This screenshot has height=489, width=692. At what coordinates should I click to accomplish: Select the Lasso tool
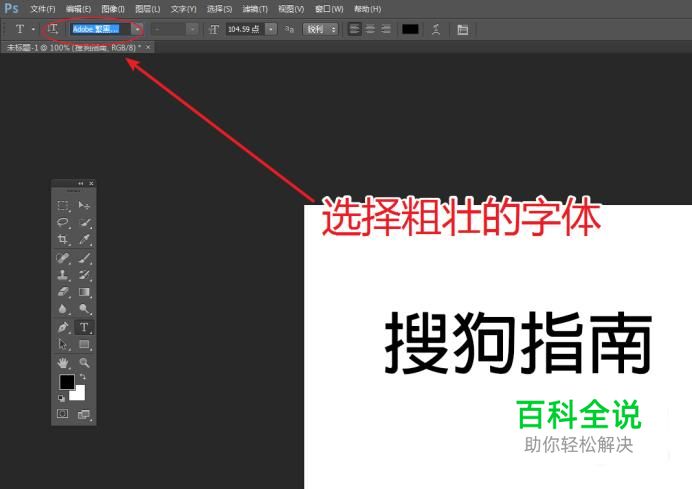click(x=63, y=222)
